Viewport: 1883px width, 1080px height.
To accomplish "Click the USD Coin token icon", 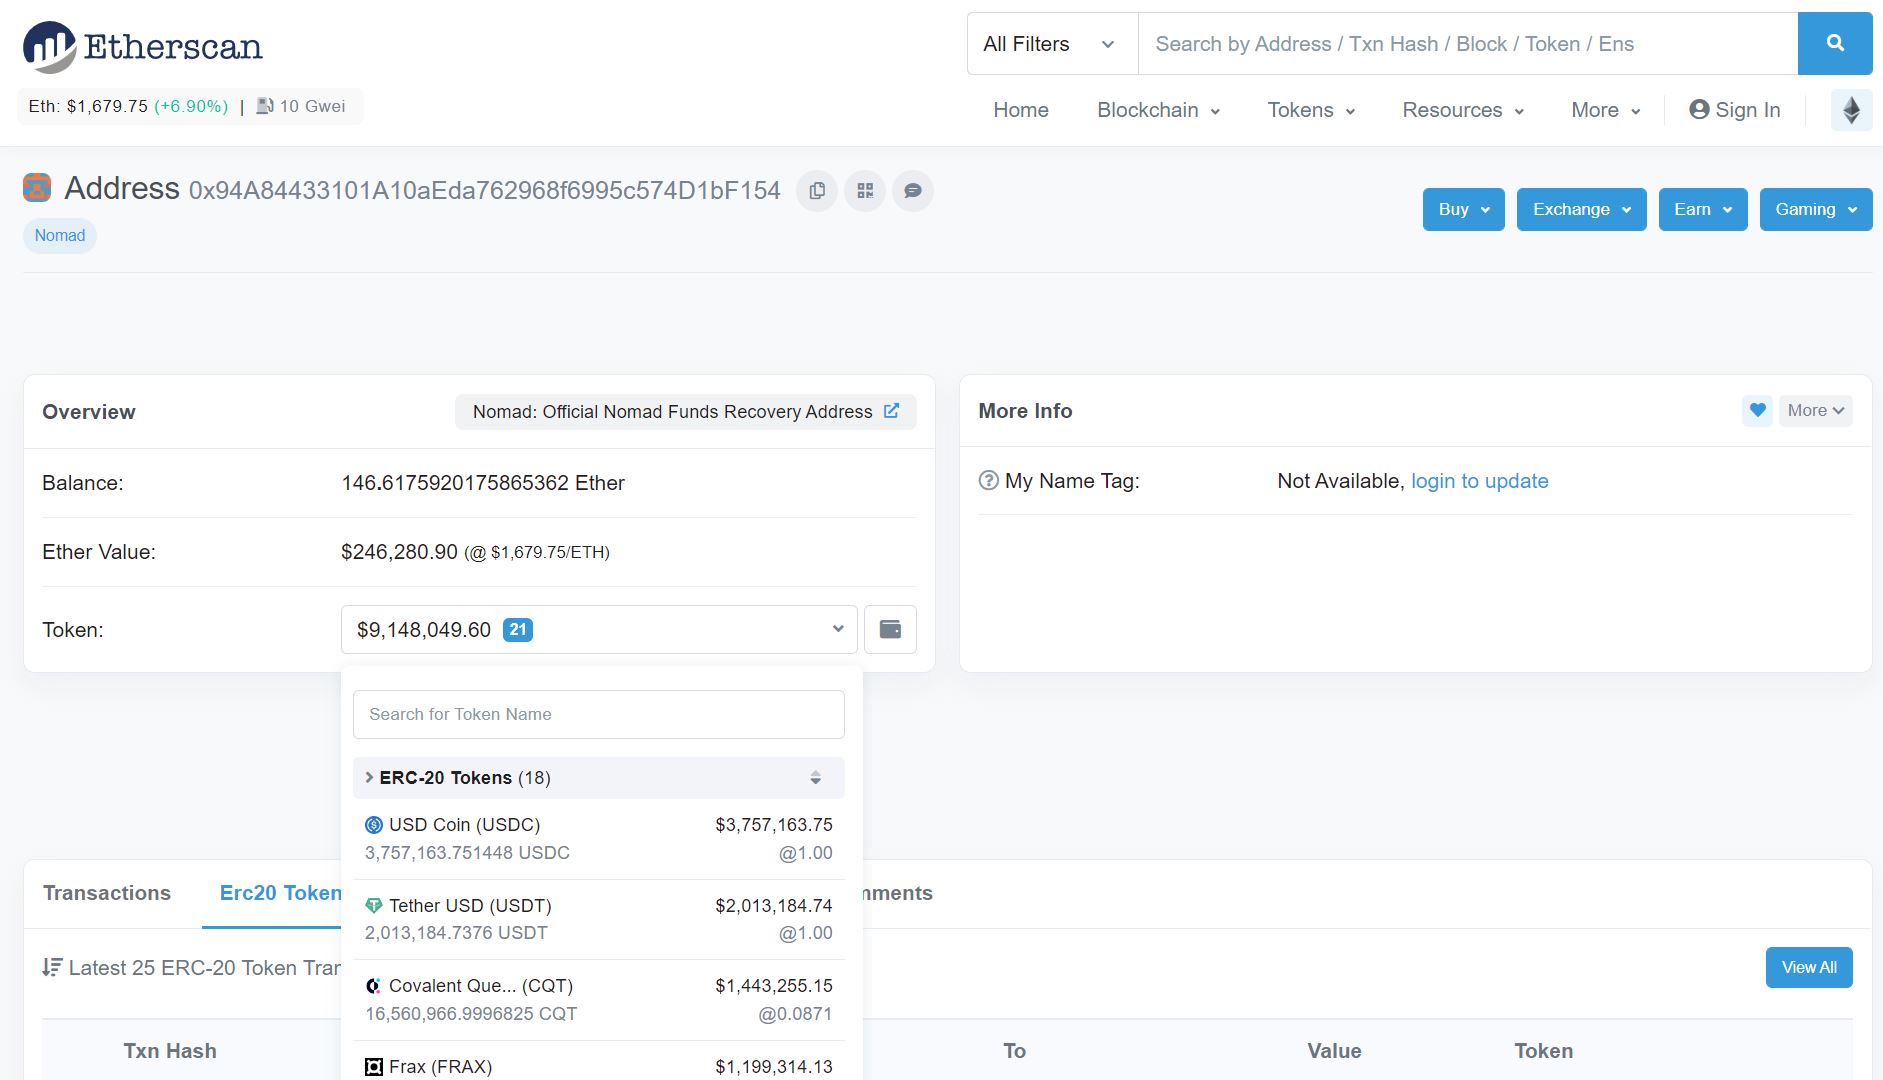I will click(x=373, y=825).
